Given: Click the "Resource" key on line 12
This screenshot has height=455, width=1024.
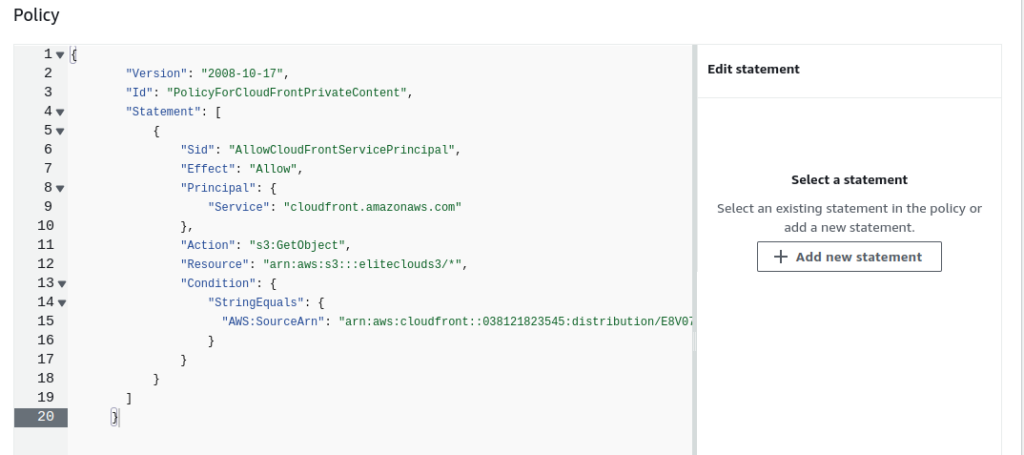Looking at the screenshot, I should coord(215,264).
